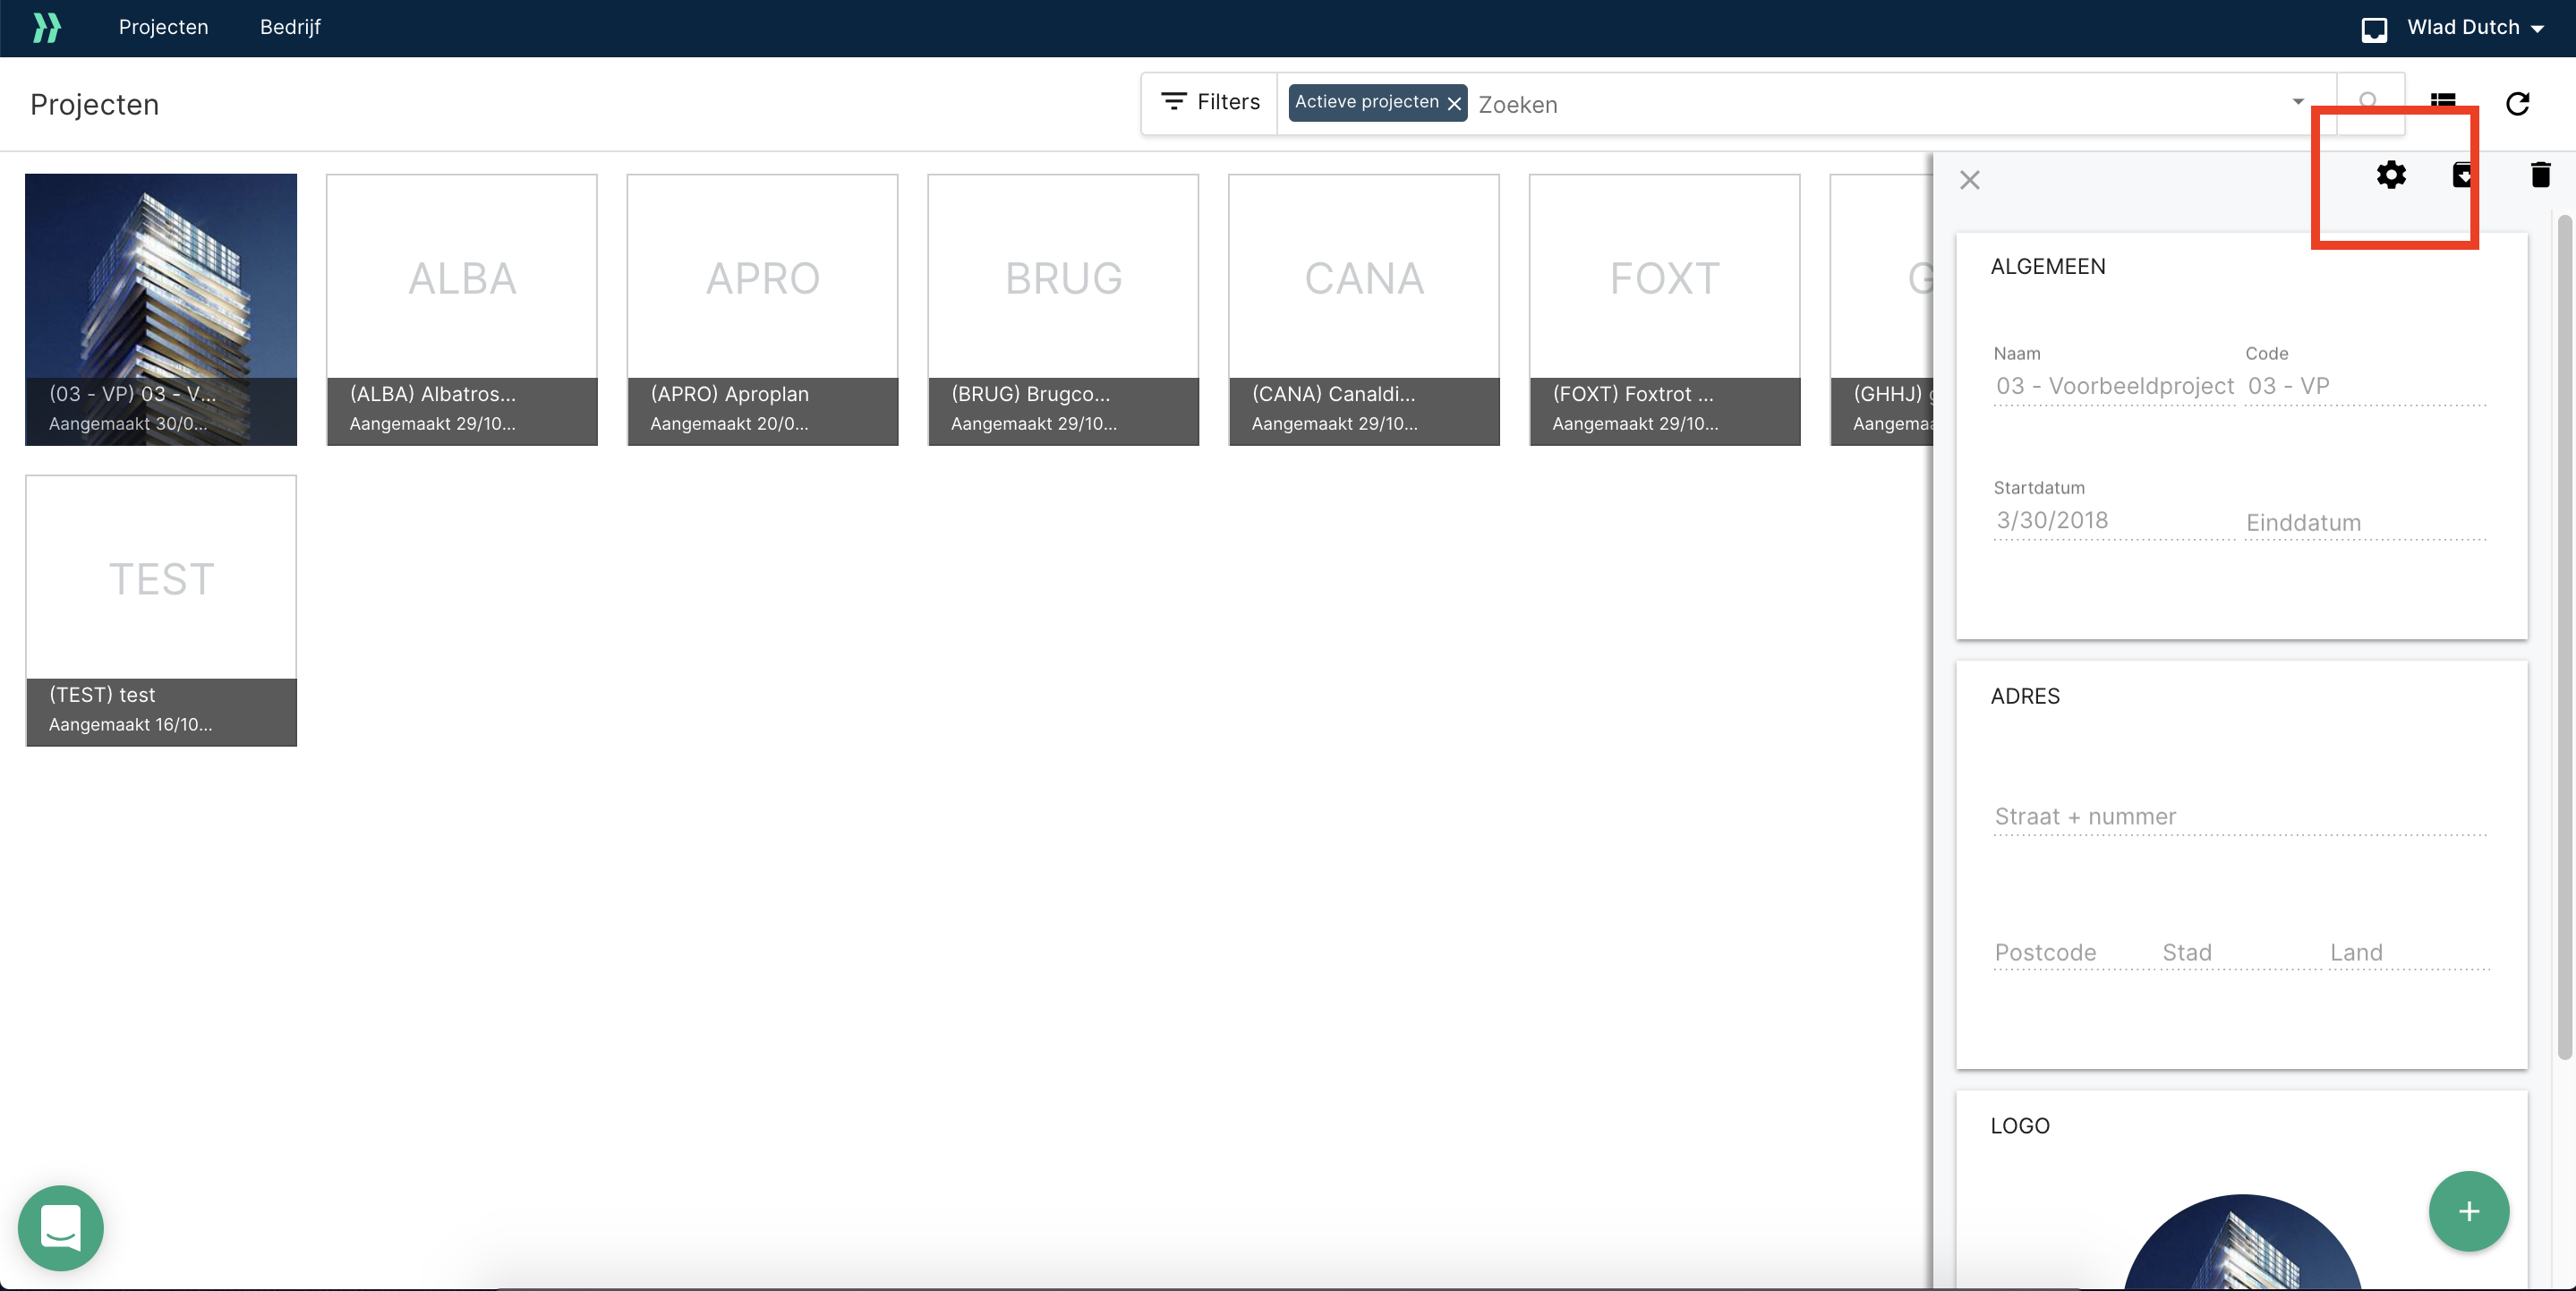Click the magnifier search icon

[2369, 101]
